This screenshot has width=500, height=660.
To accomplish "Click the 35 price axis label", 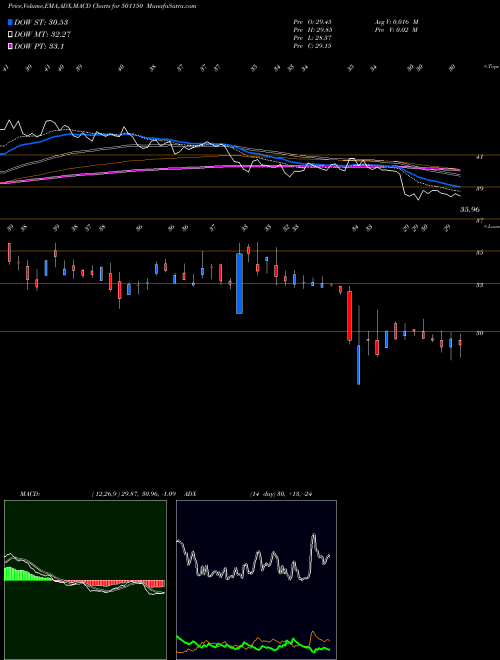I will (479, 253).
